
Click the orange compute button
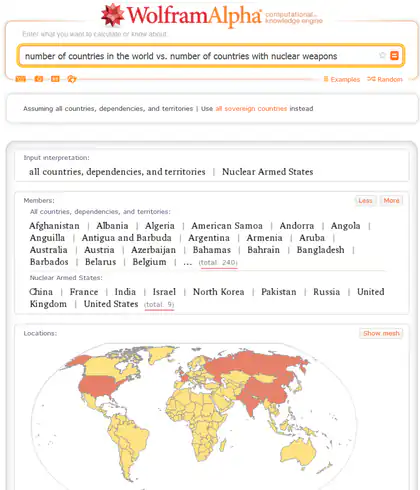[x=394, y=55]
